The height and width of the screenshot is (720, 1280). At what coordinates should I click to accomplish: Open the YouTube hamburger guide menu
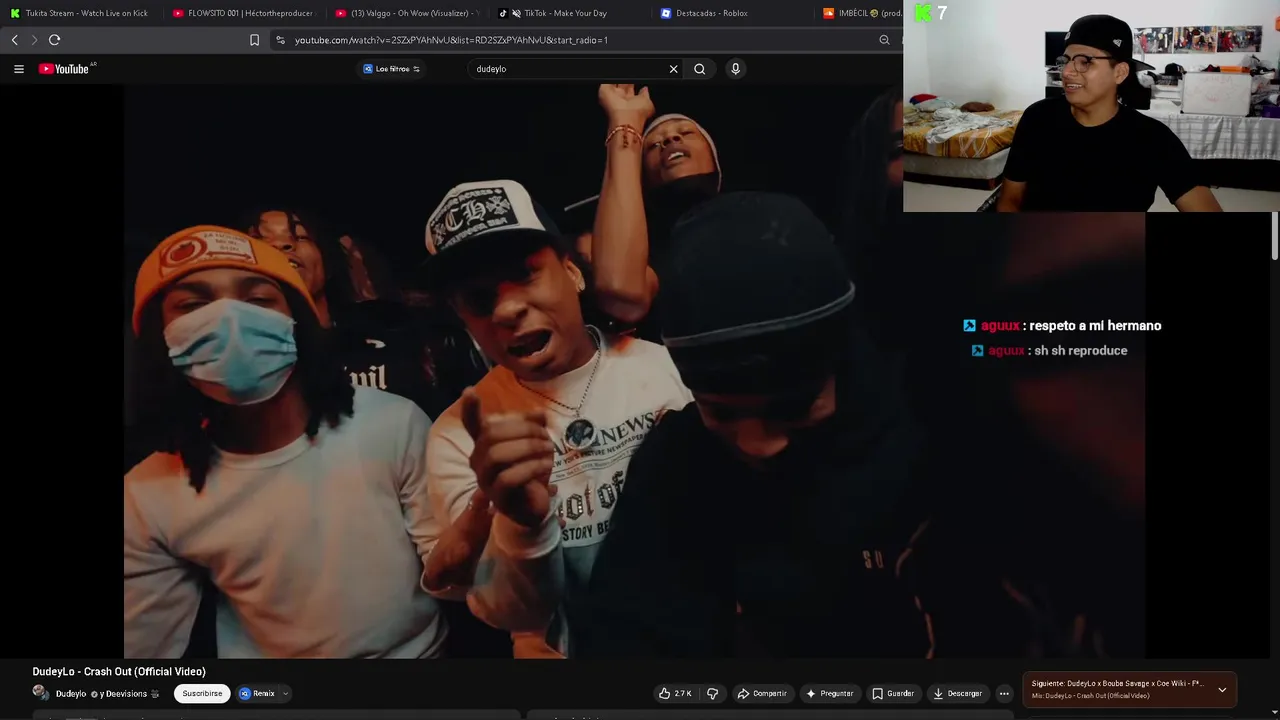click(18, 69)
